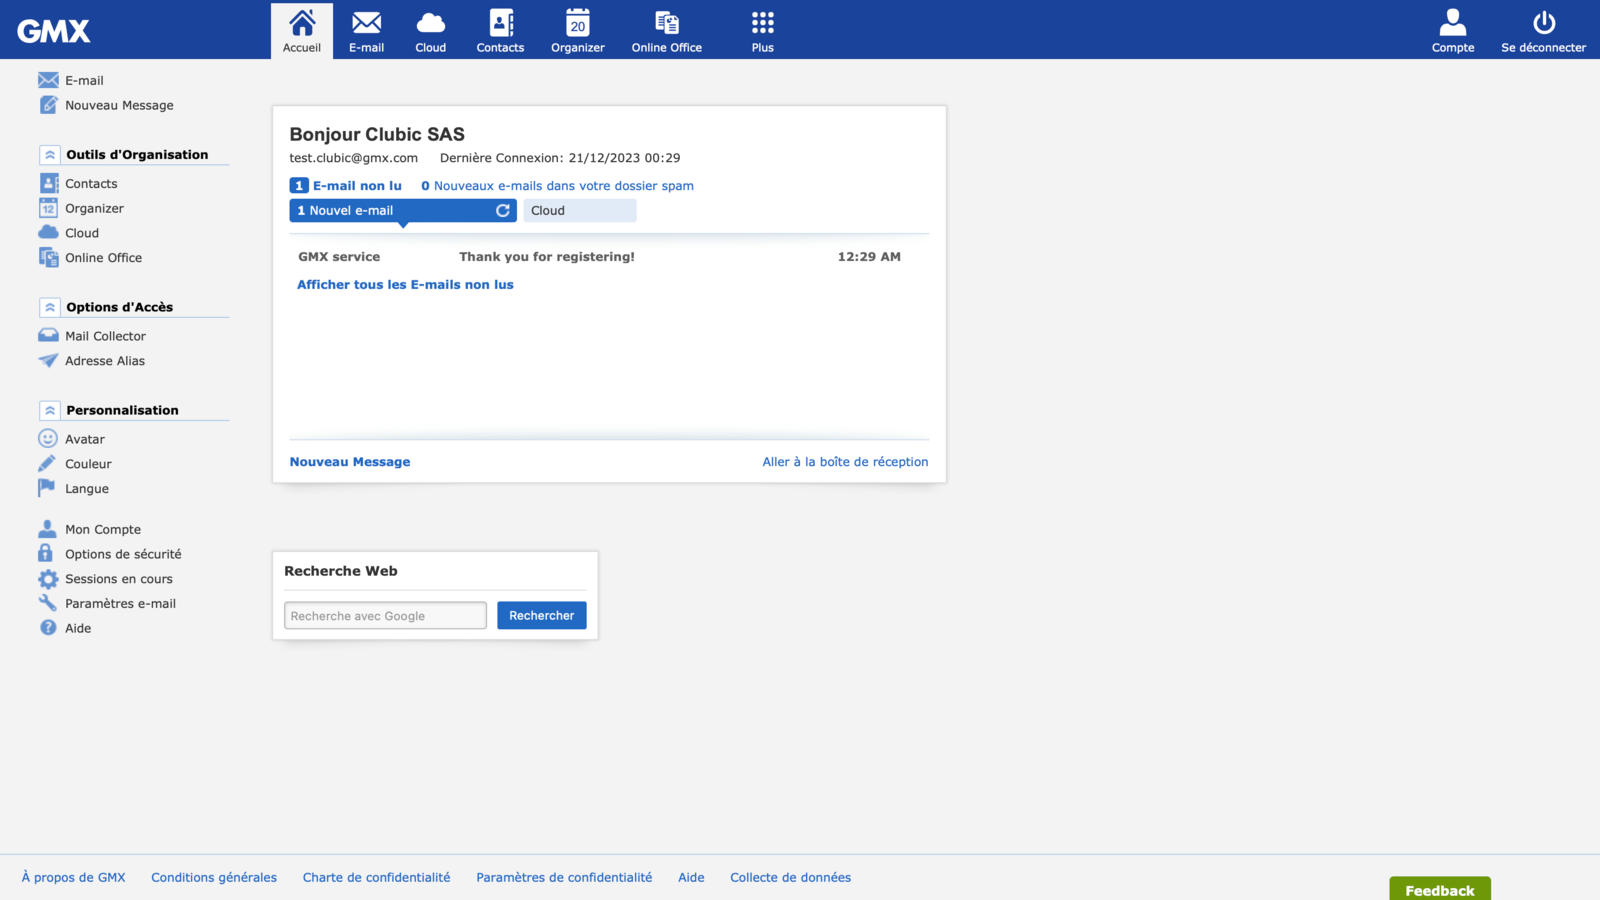
Task: Open 'Collecte de données' footer link
Action: click(x=791, y=877)
